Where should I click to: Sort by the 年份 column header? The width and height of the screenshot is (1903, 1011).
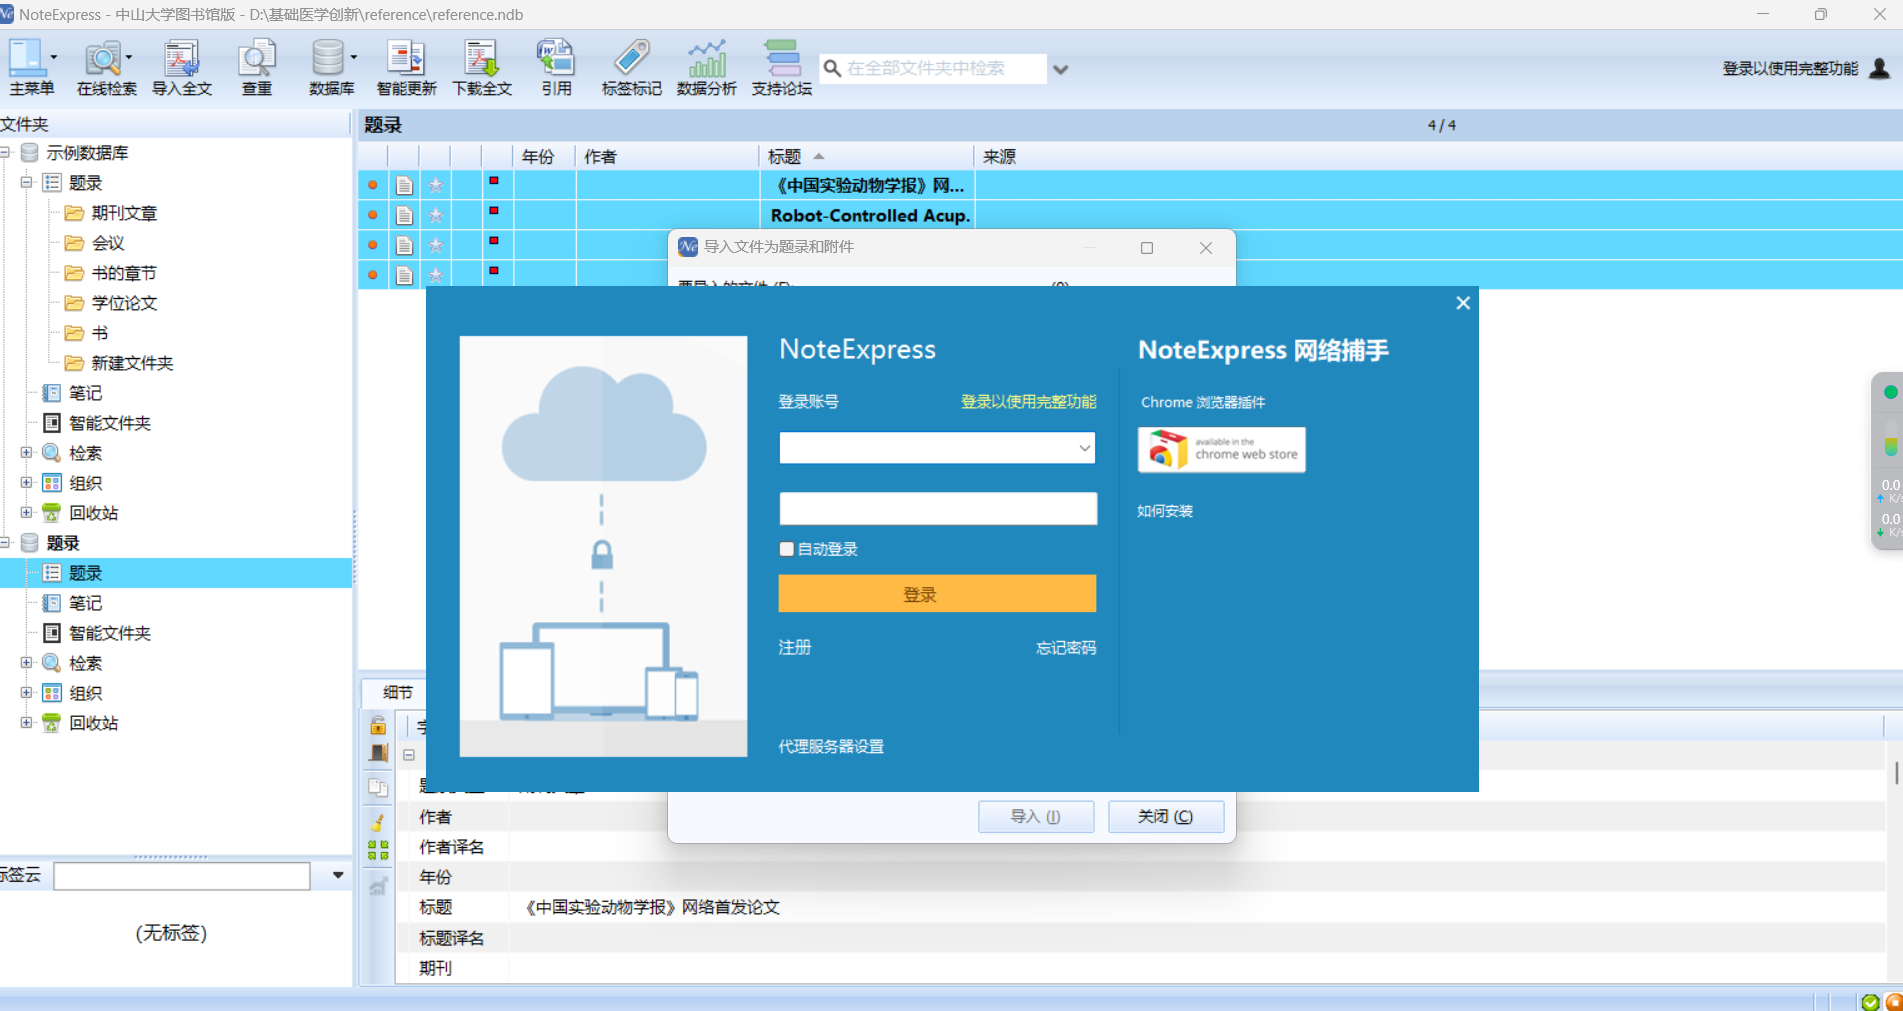[544, 157]
